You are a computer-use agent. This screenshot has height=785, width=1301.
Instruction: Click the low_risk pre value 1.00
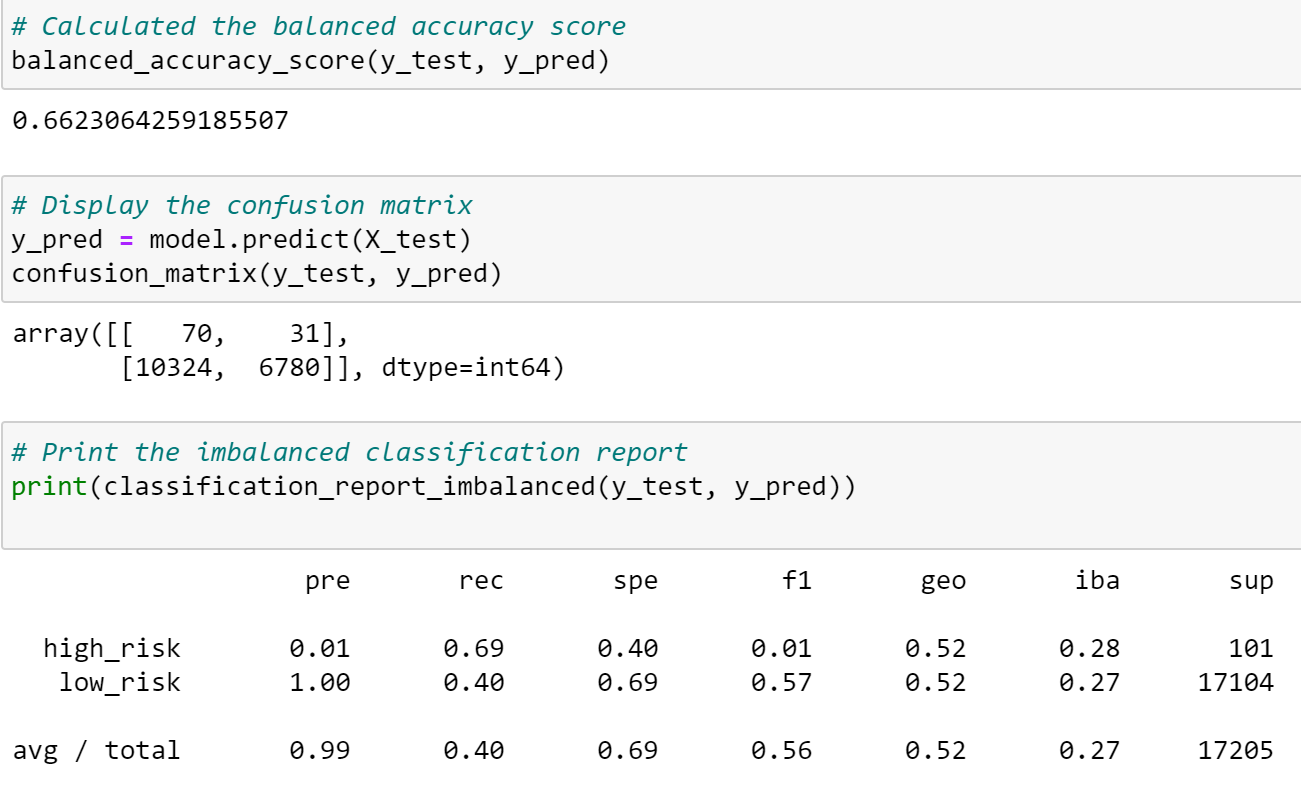coord(320,683)
